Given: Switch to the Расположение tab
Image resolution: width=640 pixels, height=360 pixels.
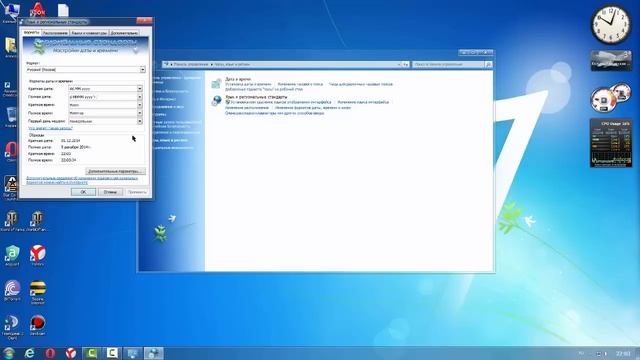Looking at the screenshot, I should (55, 33).
